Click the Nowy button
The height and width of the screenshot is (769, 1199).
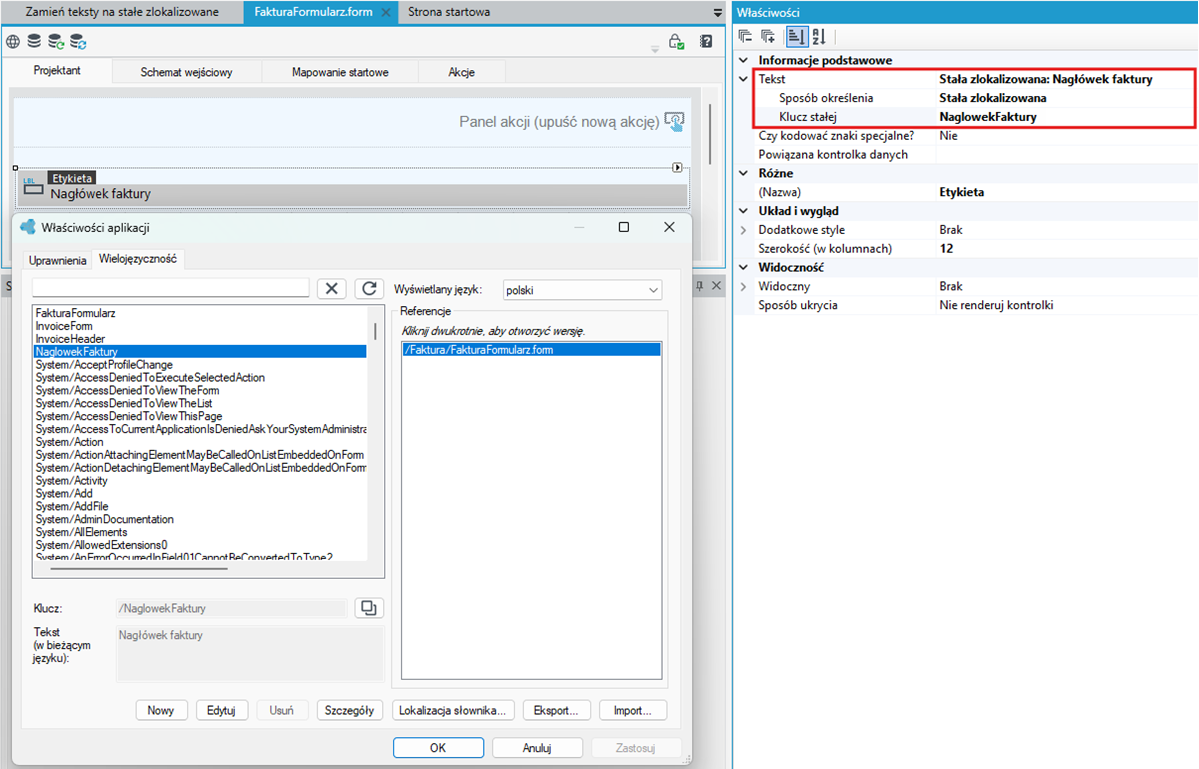pos(161,710)
